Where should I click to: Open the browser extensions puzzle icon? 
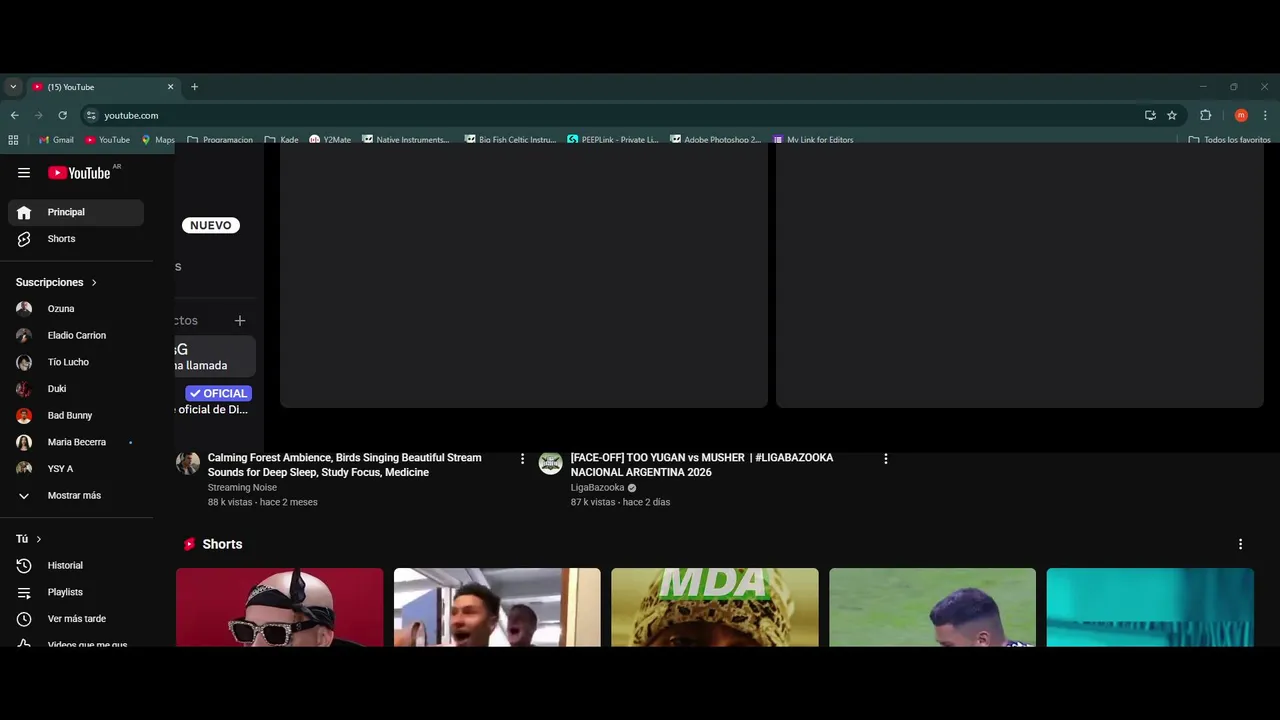pyautogui.click(x=1205, y=115)
